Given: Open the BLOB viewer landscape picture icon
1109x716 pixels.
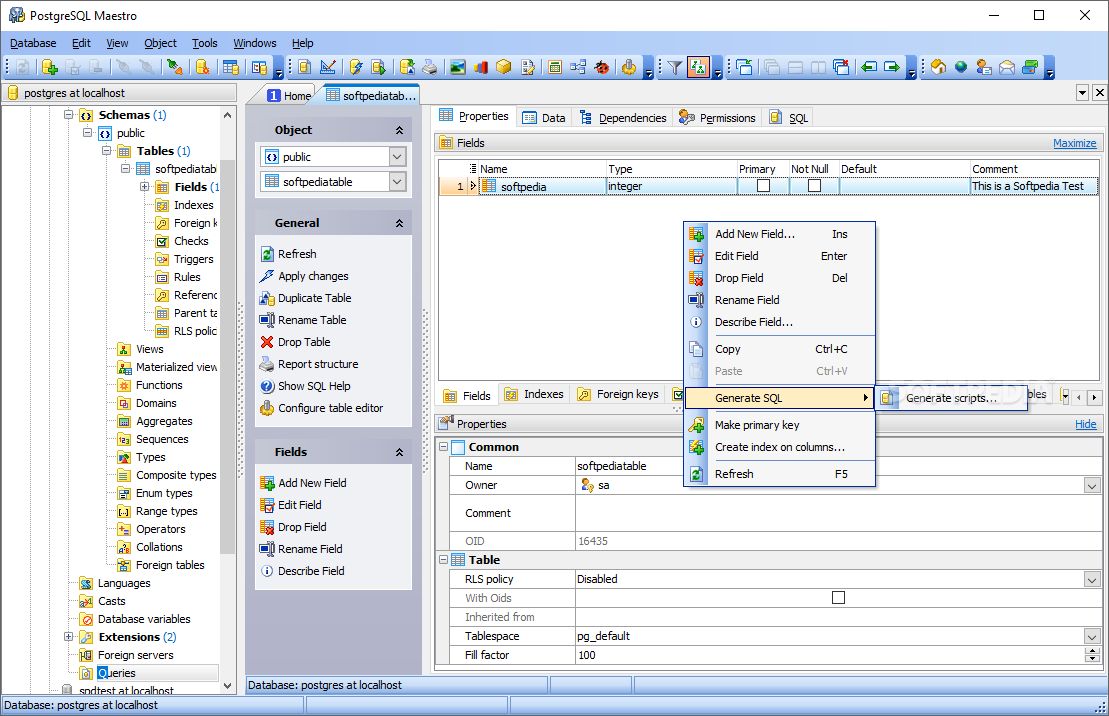Looking at the screenshot, I should click(458, 67).
